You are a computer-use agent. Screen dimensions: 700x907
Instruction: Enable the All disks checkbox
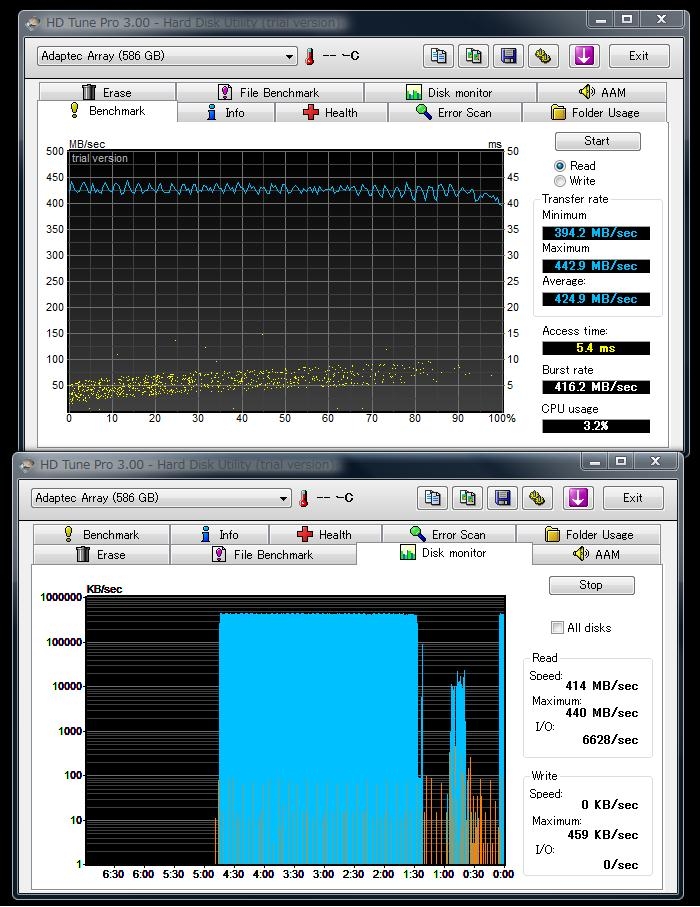[x=557, y=628]
